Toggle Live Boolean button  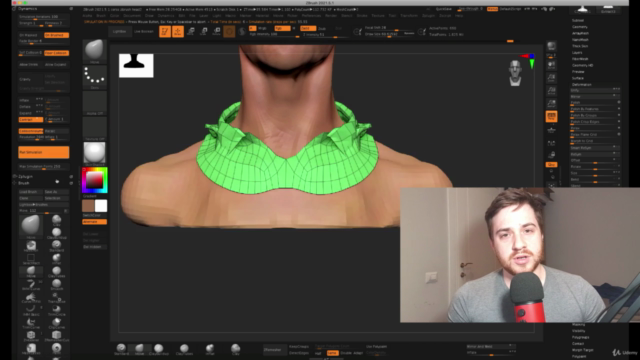tap(144, 31)
